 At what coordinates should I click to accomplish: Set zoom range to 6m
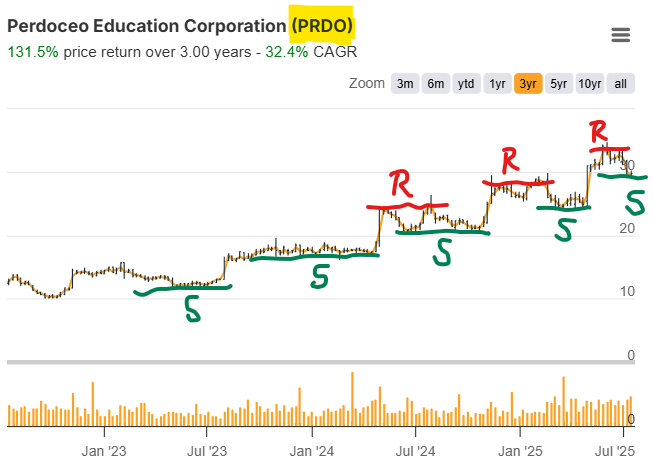tap(436, 84)
